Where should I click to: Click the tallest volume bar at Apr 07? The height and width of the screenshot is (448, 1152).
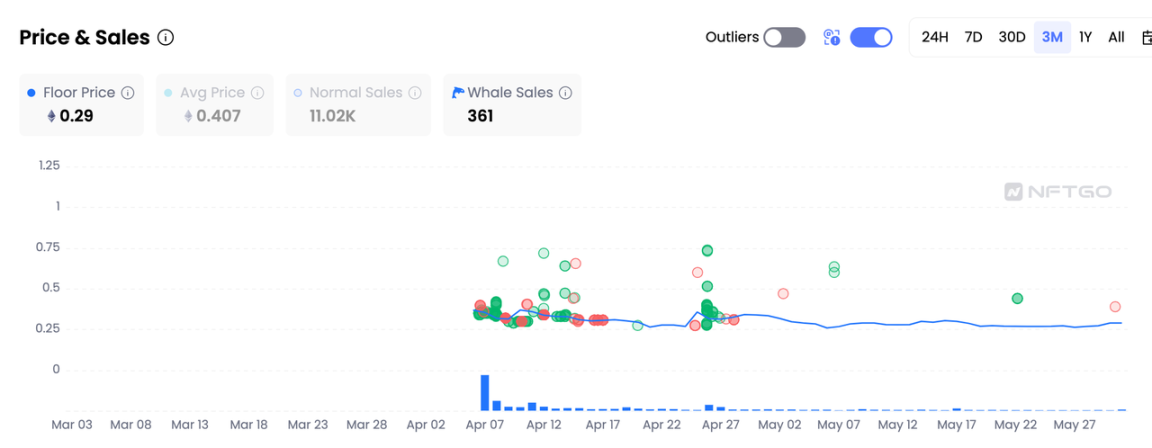485,392
